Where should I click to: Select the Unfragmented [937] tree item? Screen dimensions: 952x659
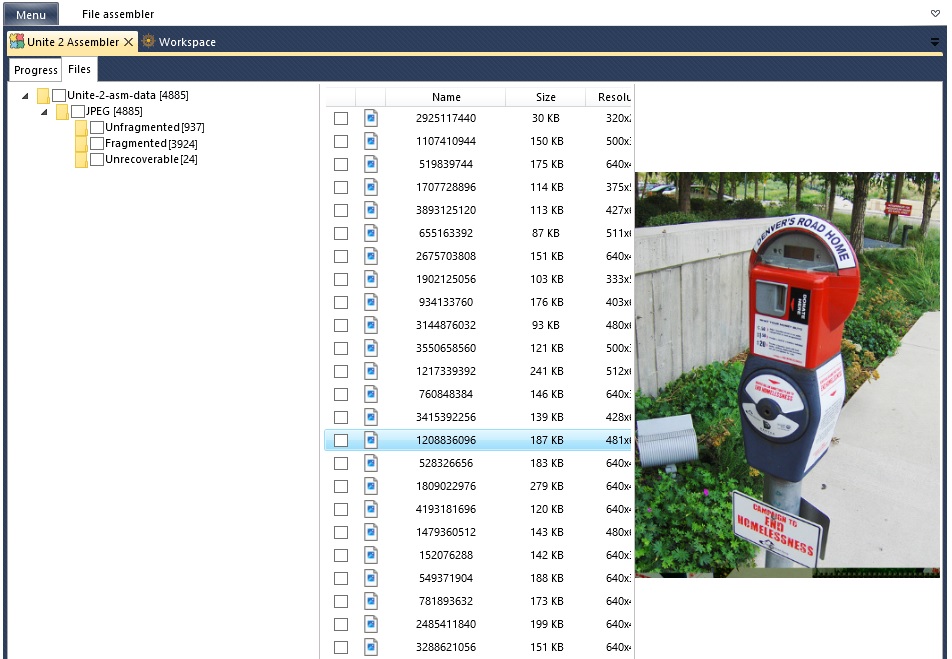tap(155, 128)
